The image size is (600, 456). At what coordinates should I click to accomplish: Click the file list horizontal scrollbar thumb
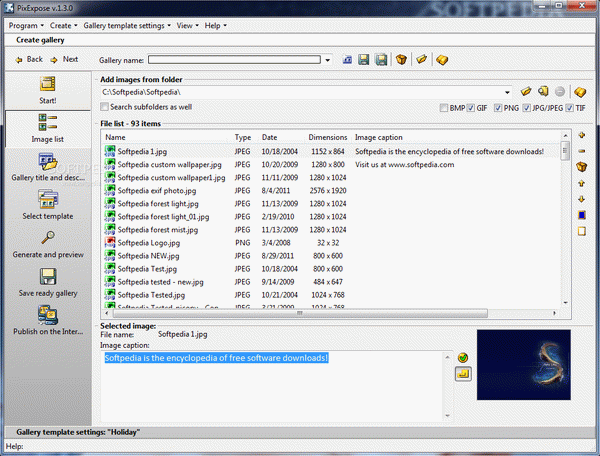coord(300,313)
